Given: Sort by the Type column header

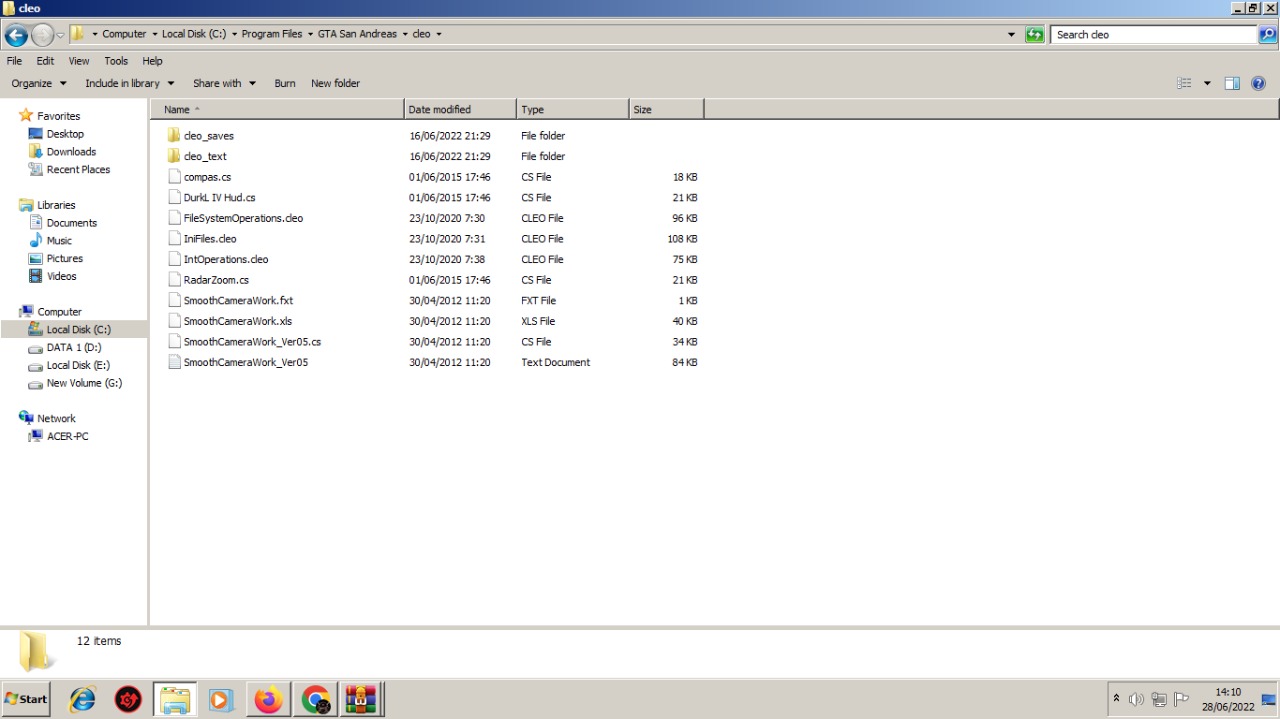Looking at the screenshot, I should (x=572, y=109).
